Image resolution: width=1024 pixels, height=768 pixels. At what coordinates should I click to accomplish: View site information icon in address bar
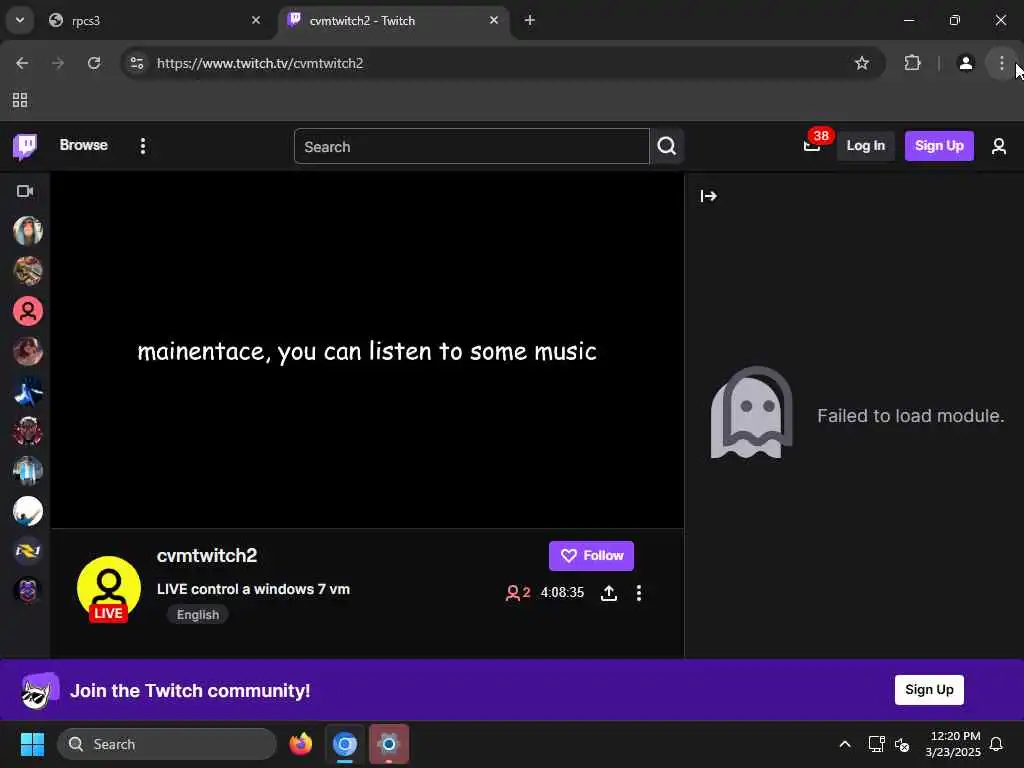click(x=136, y=63)
